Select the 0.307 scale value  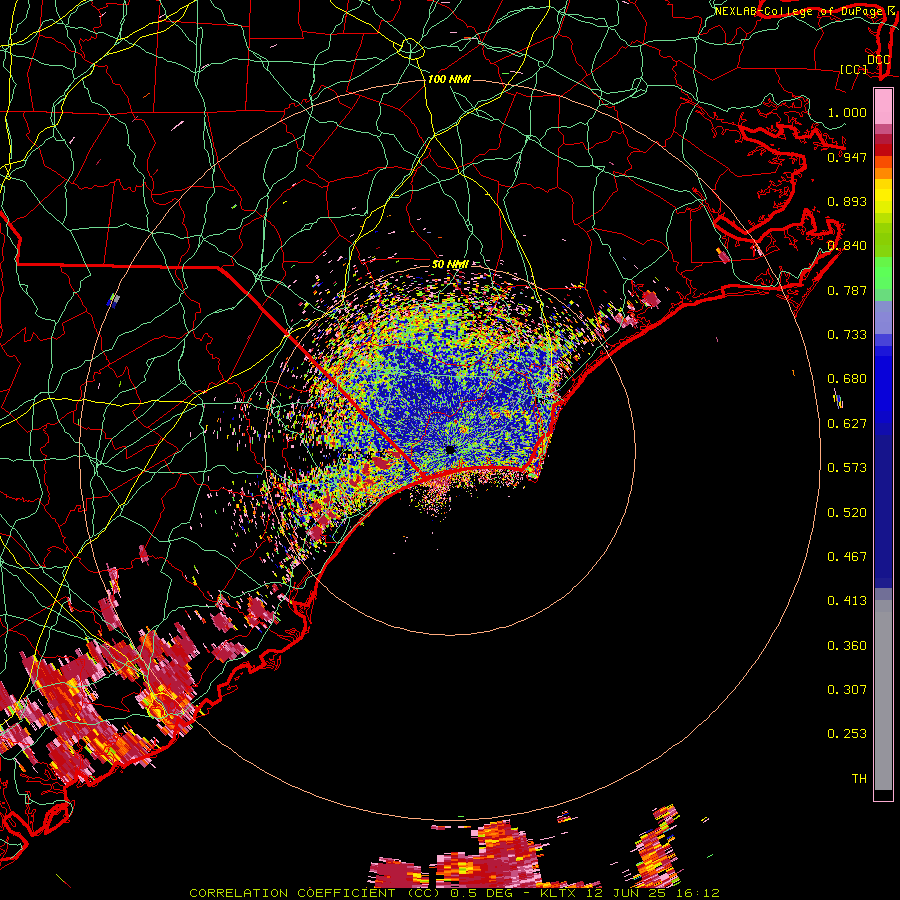click(x=847, y=690)
